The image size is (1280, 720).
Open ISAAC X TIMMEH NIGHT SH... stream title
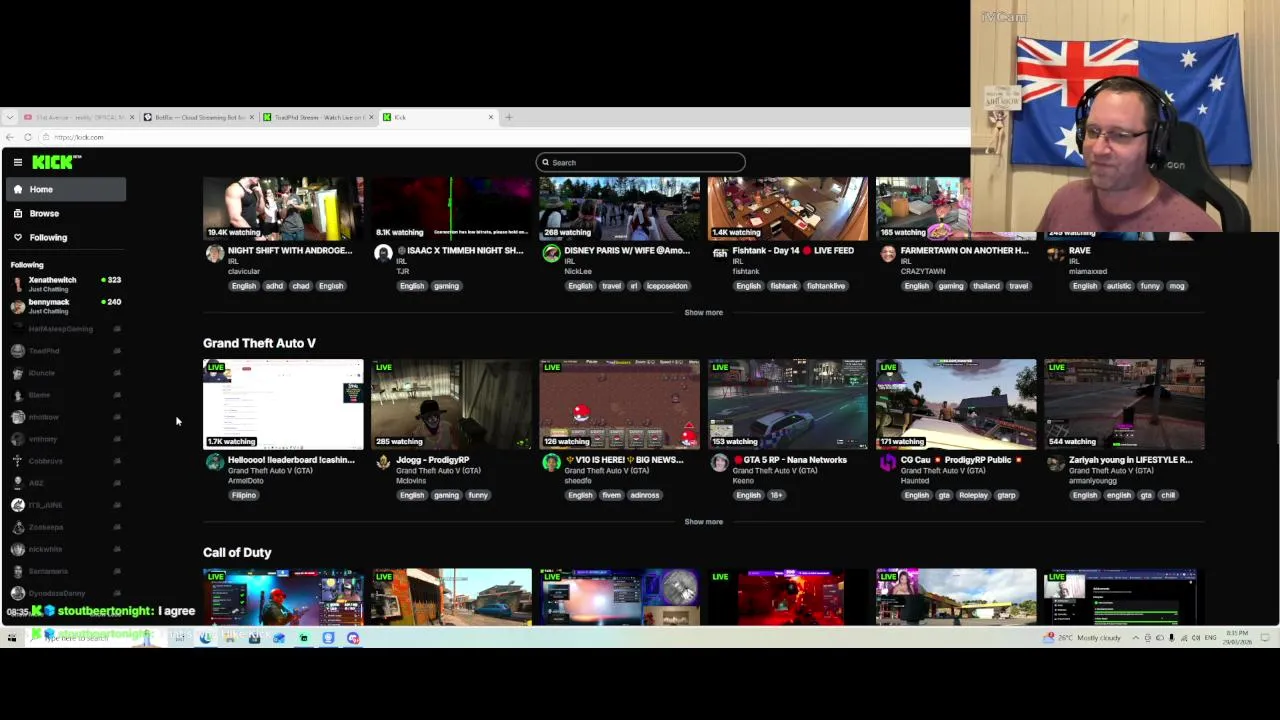click(x=462, y=250)
